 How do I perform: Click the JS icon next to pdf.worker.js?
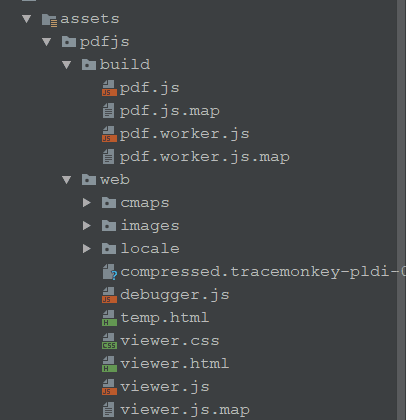(109, 134)
